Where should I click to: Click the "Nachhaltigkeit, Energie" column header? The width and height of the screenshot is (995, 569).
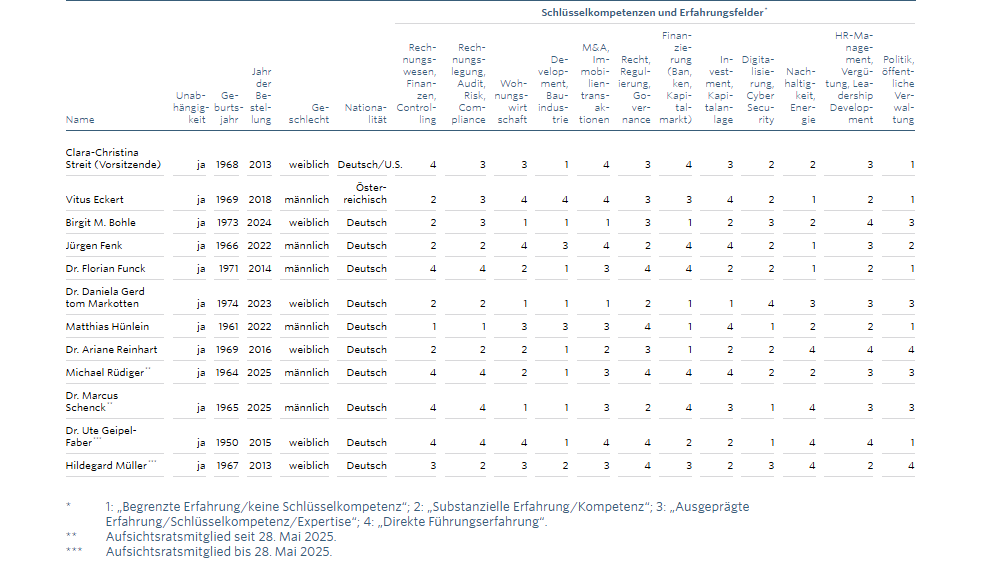800,95
